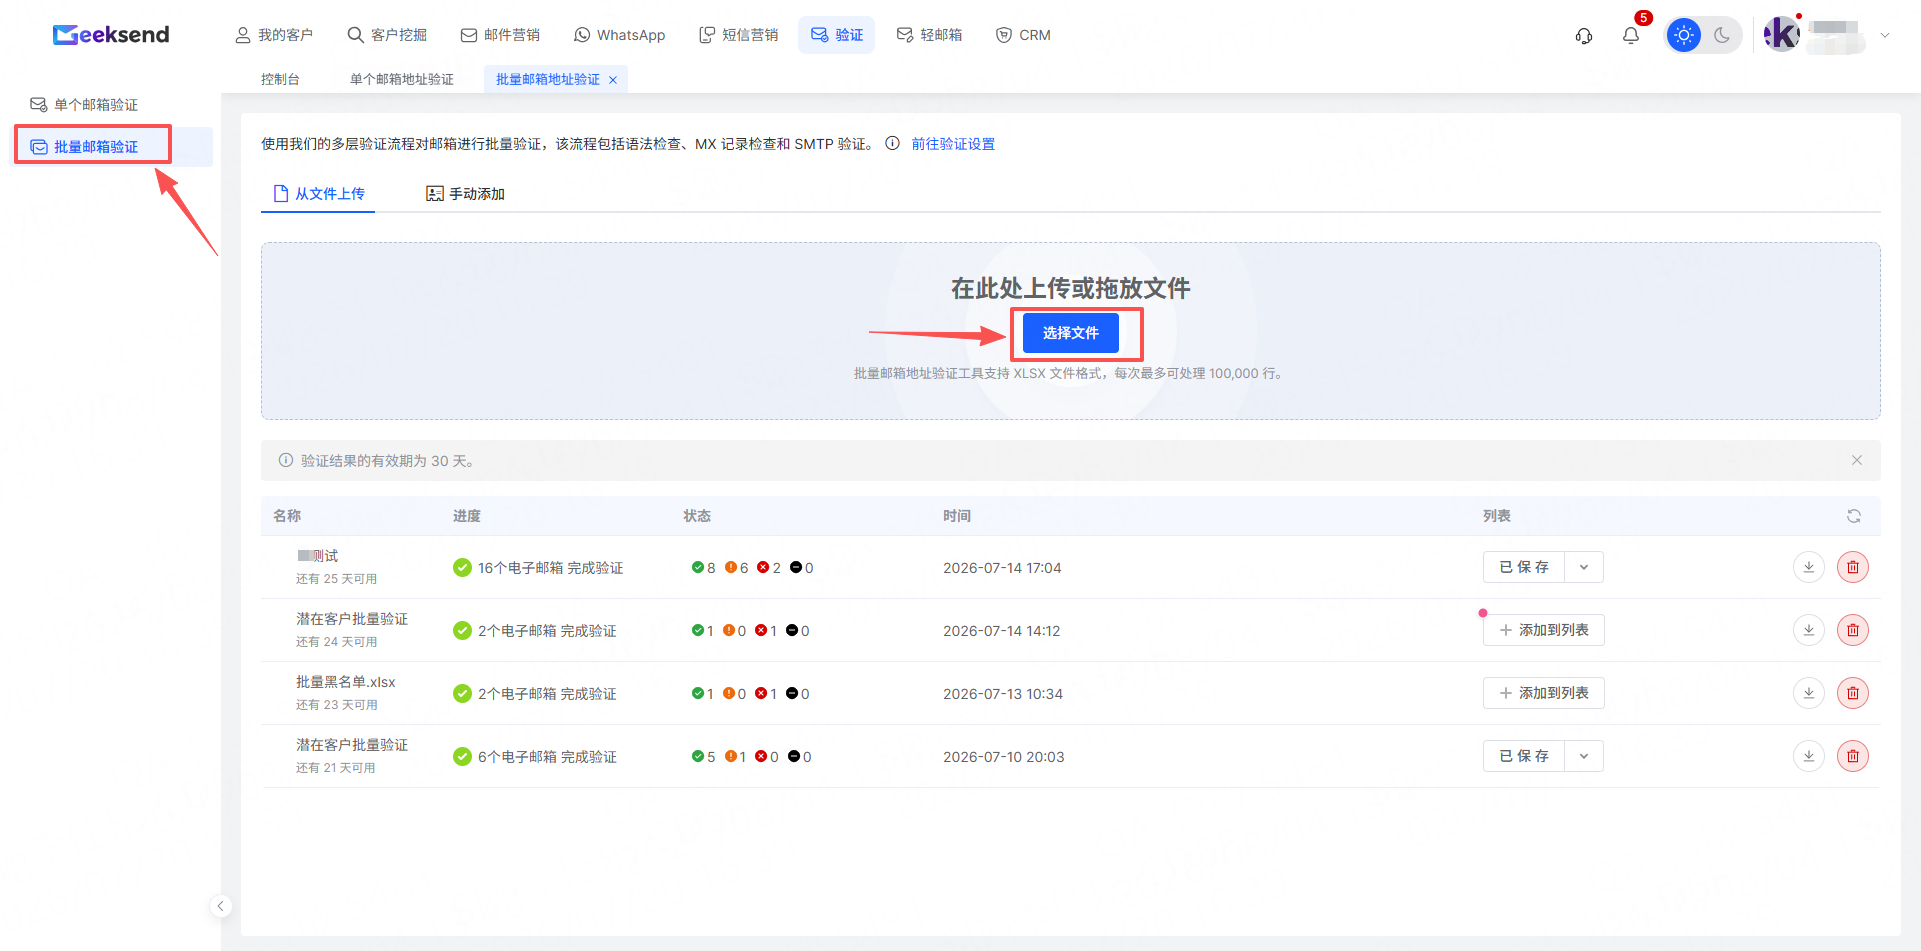
Task: Click 选择文件 button
Action: coord(1071,333)
